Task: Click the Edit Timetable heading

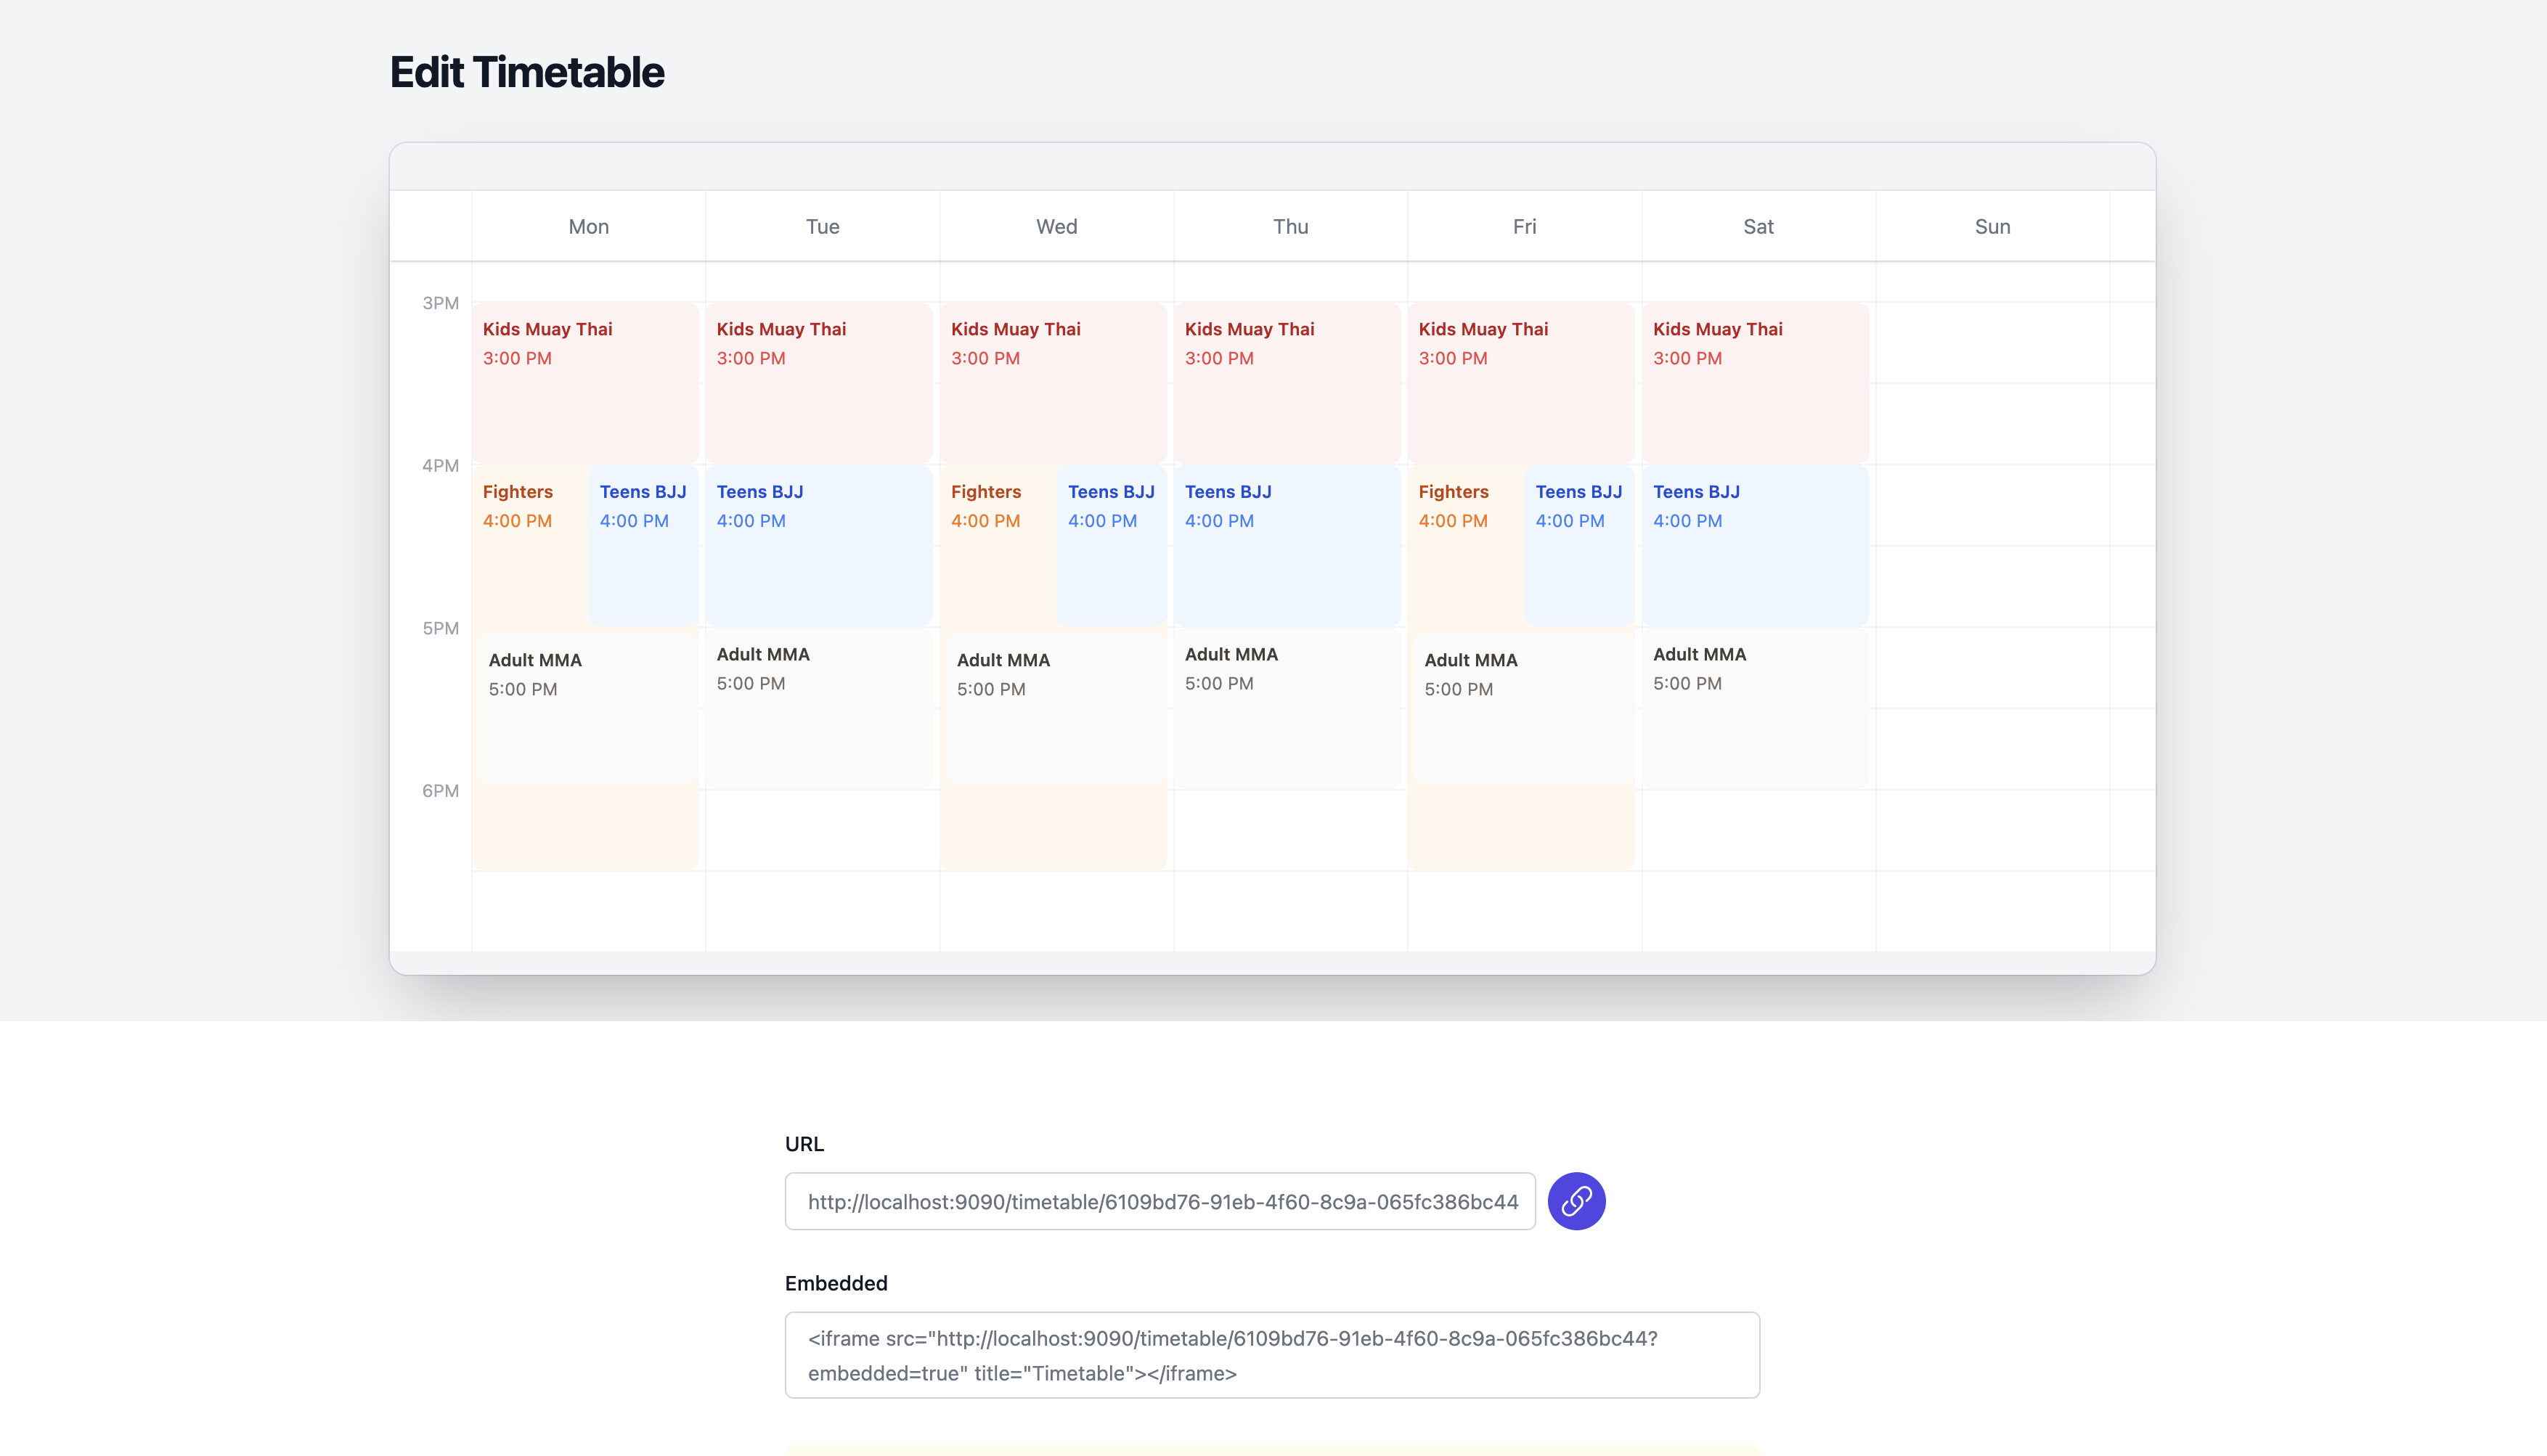Action: 527,72
